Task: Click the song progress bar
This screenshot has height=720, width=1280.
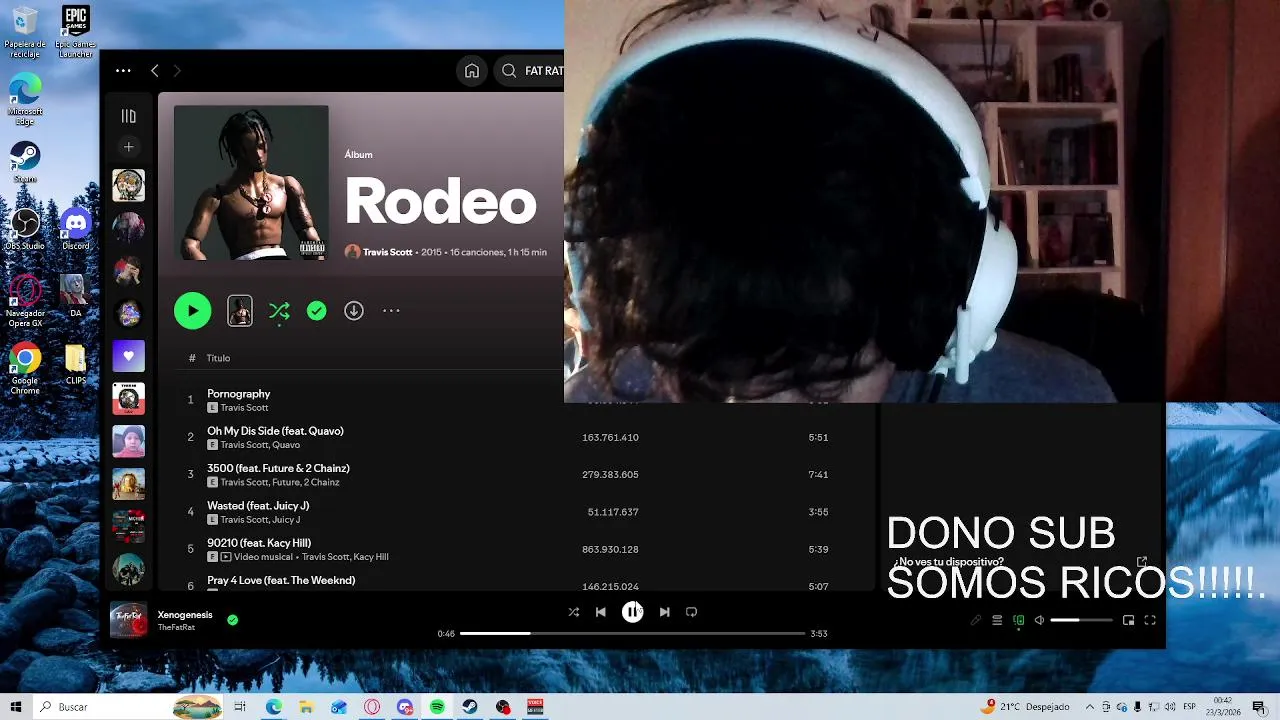Action: [632, 633]
